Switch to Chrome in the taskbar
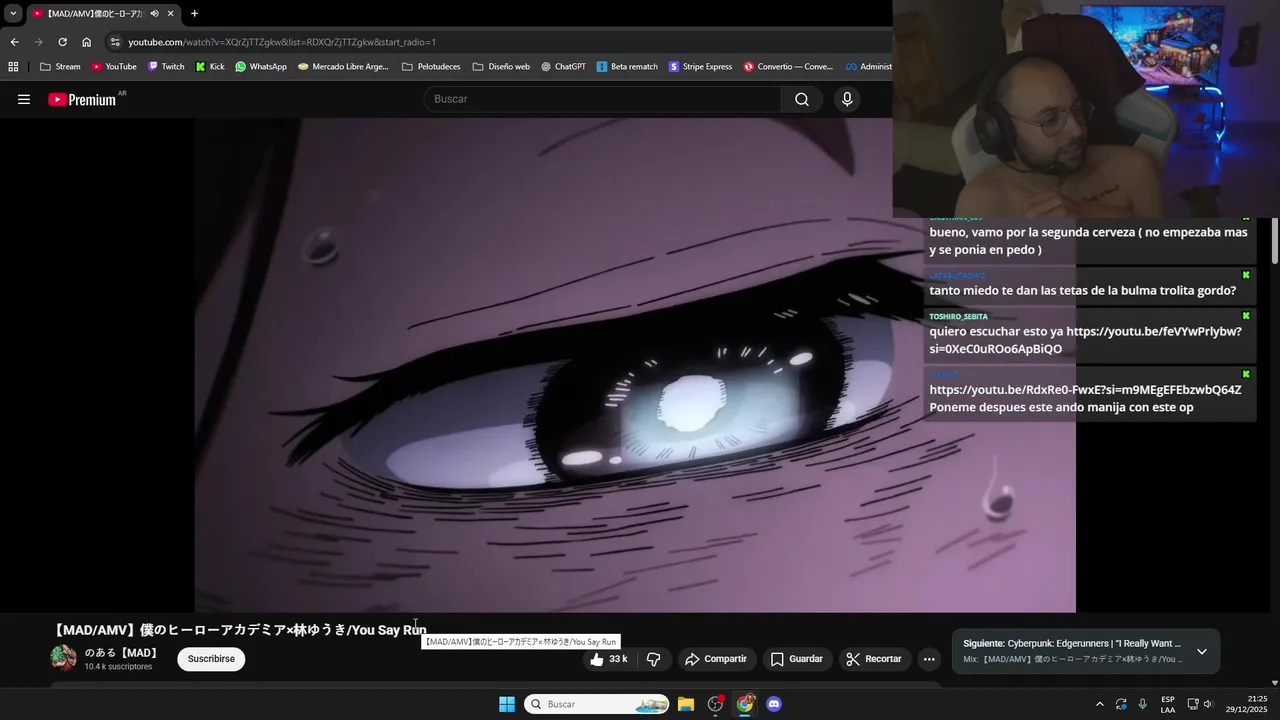Viewport: 1280px width, 720px height. [745, 704]
